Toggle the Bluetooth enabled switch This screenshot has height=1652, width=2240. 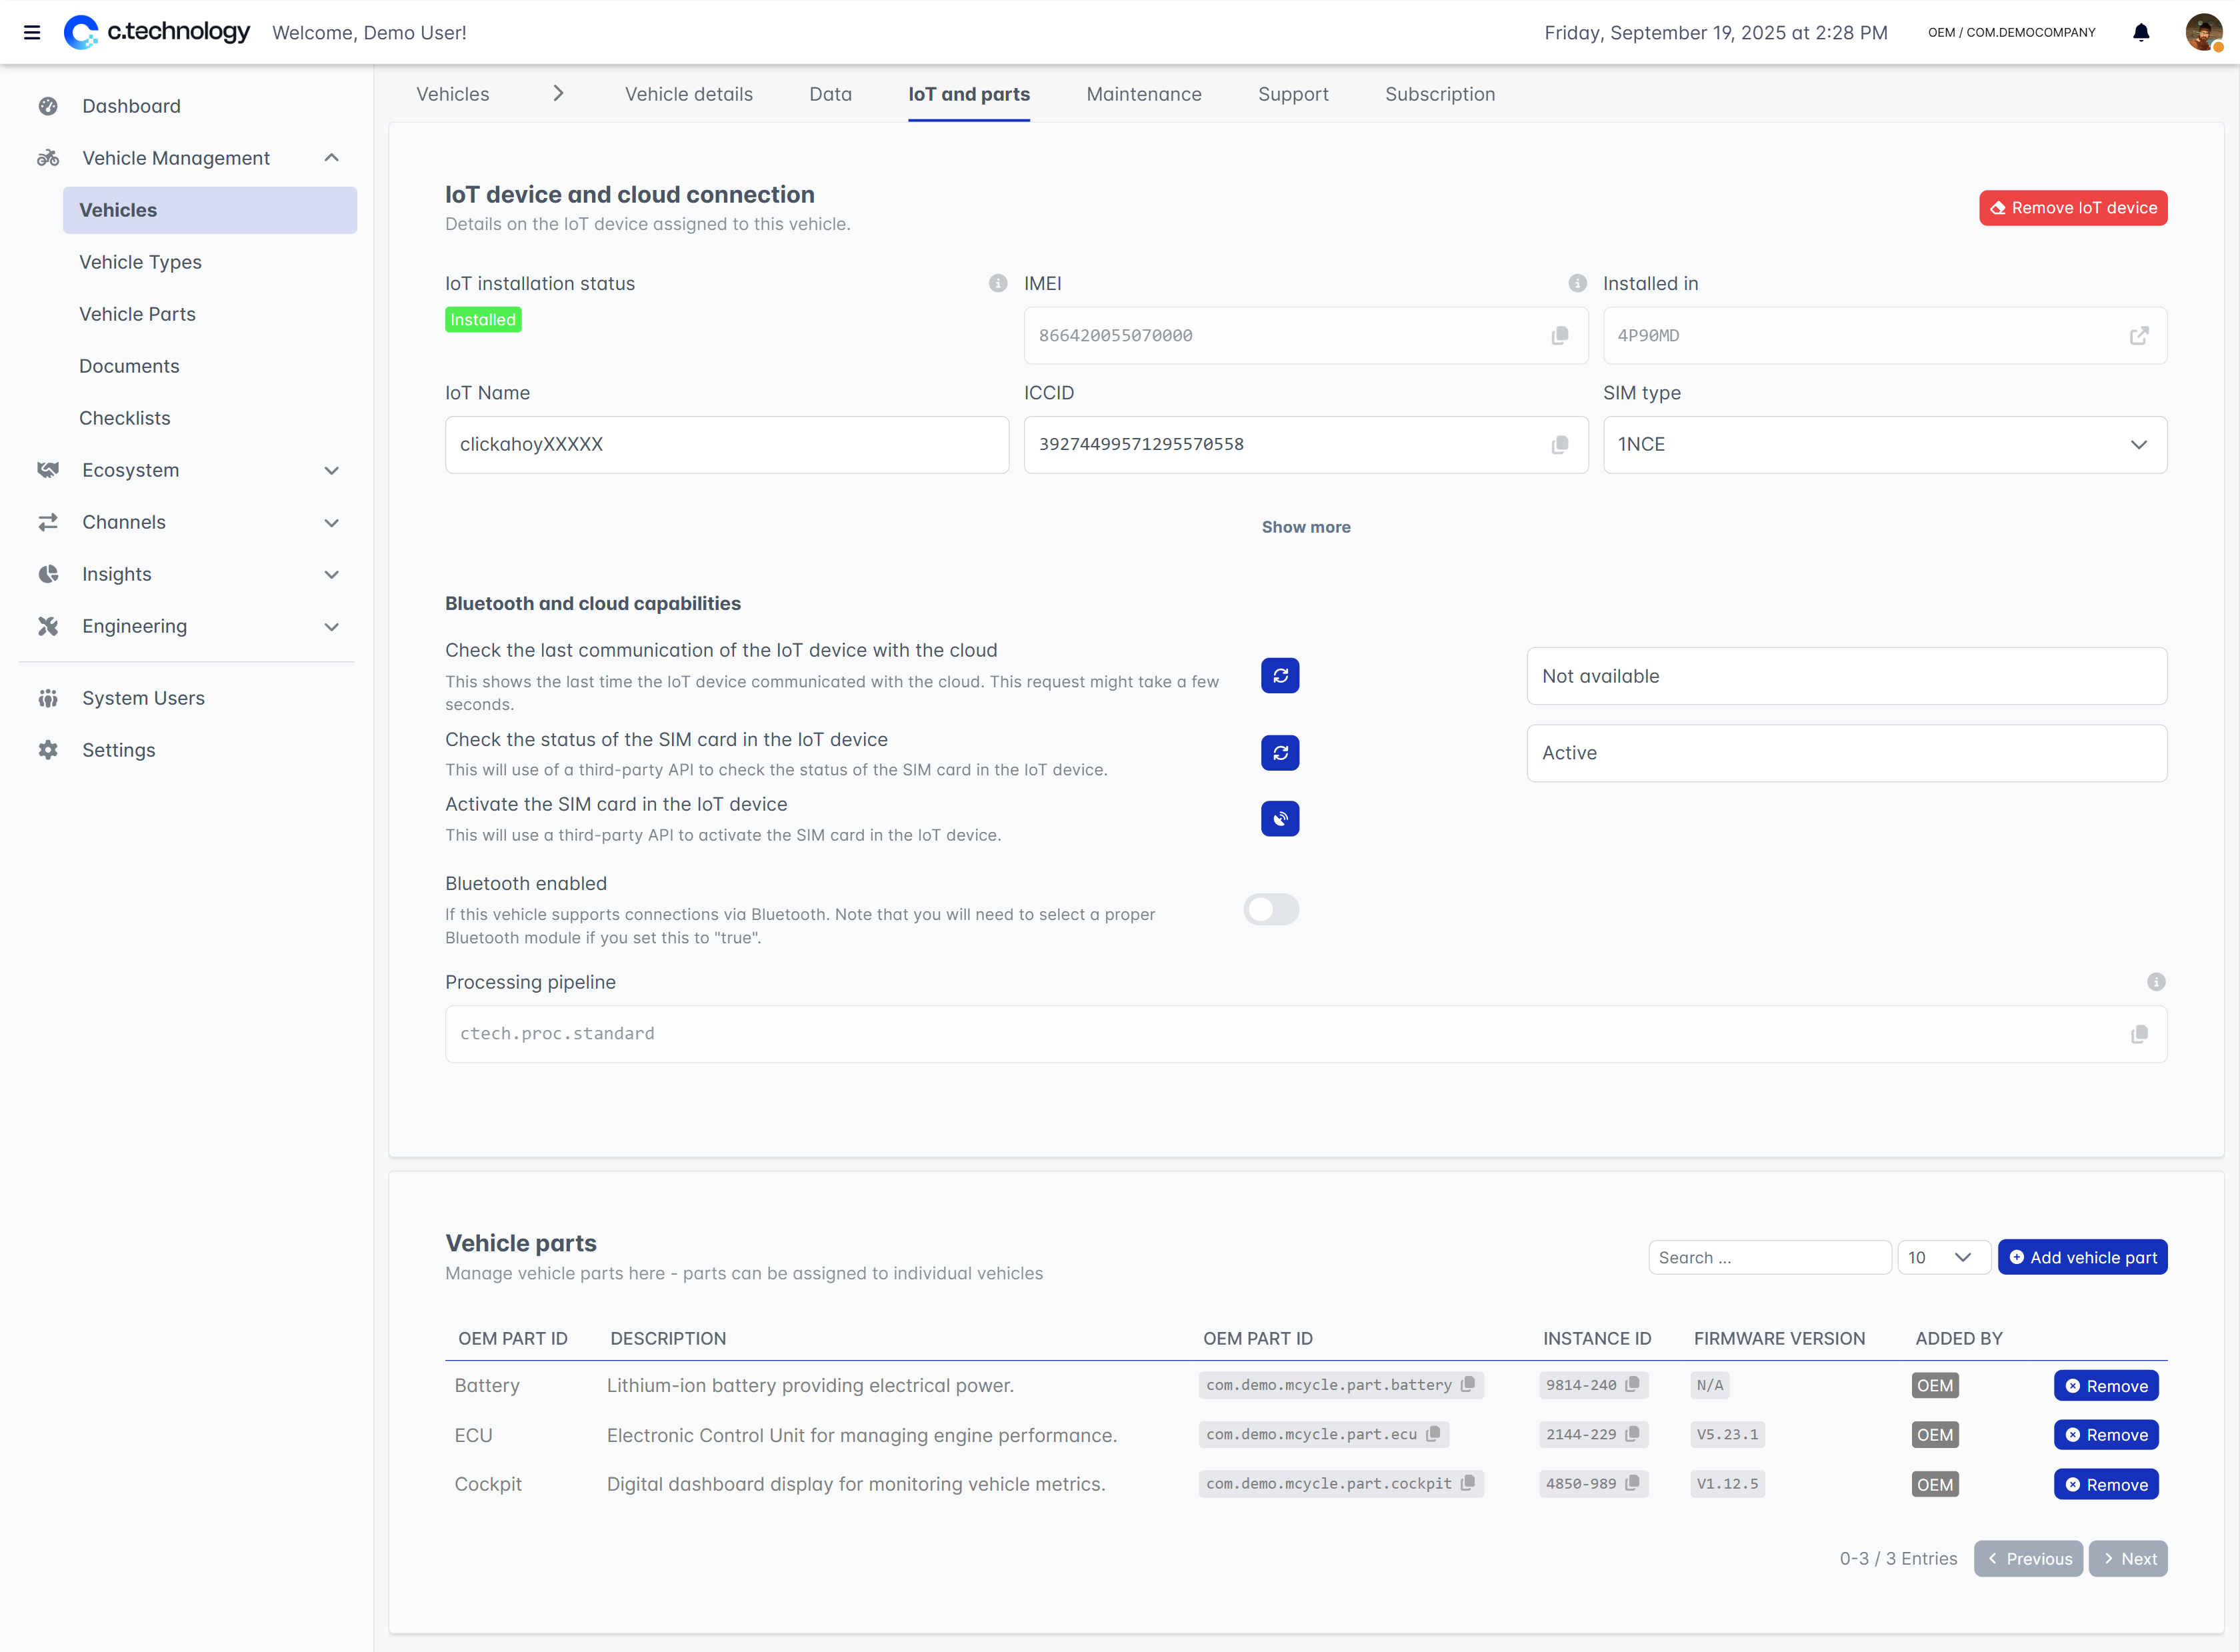coord(1270,909)
